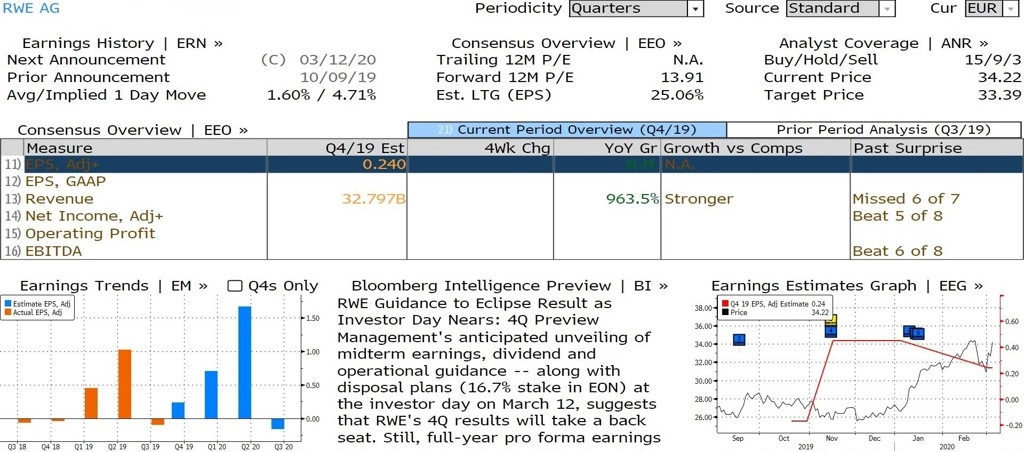
Task: Open the Cur EUR currency dropdown
Action: (x=991, y=8)
